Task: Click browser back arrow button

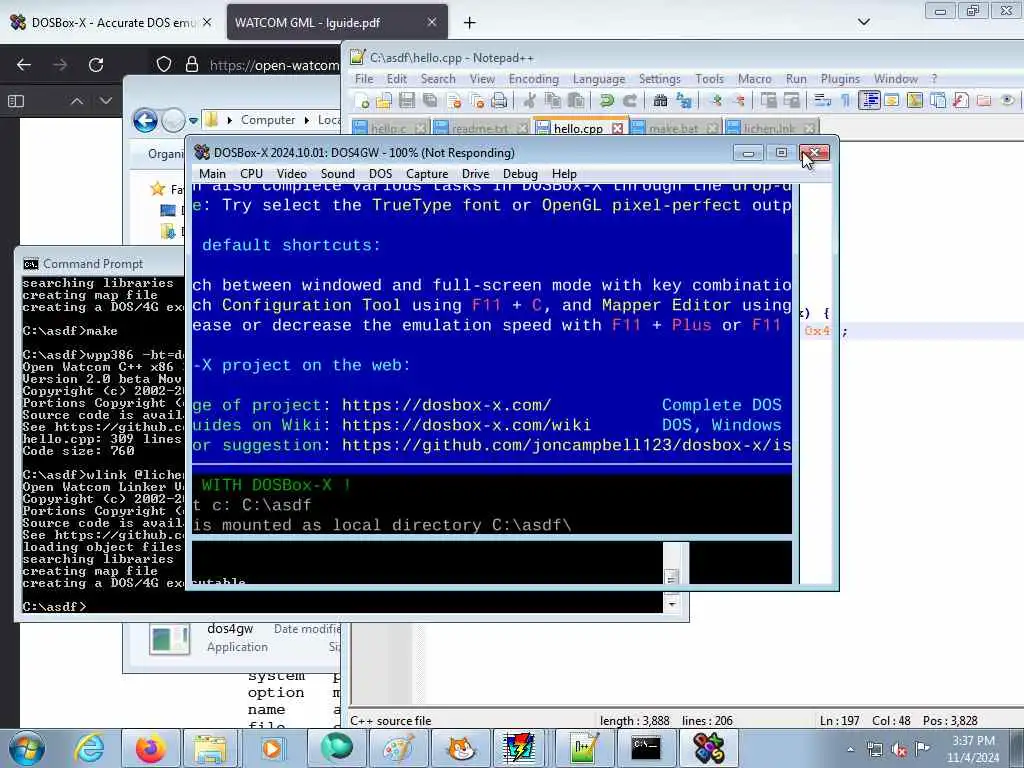Action: (24, 65)
